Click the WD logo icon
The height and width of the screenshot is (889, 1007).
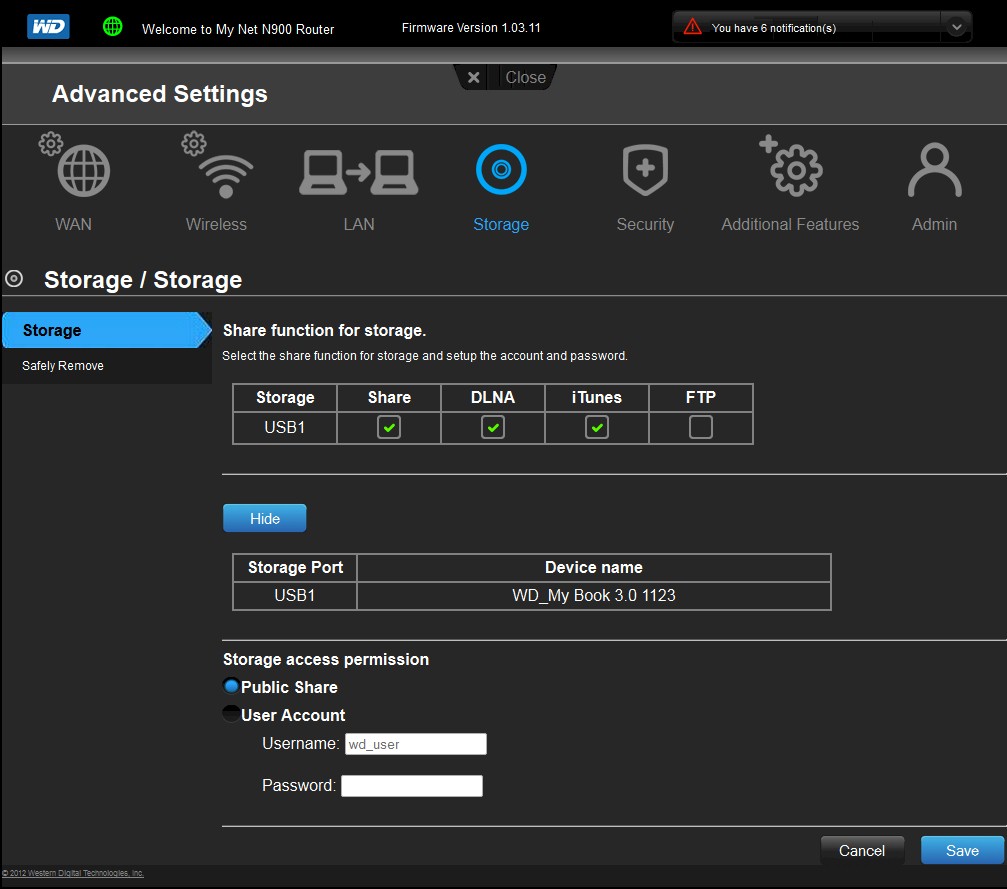(x=48, y=26)
